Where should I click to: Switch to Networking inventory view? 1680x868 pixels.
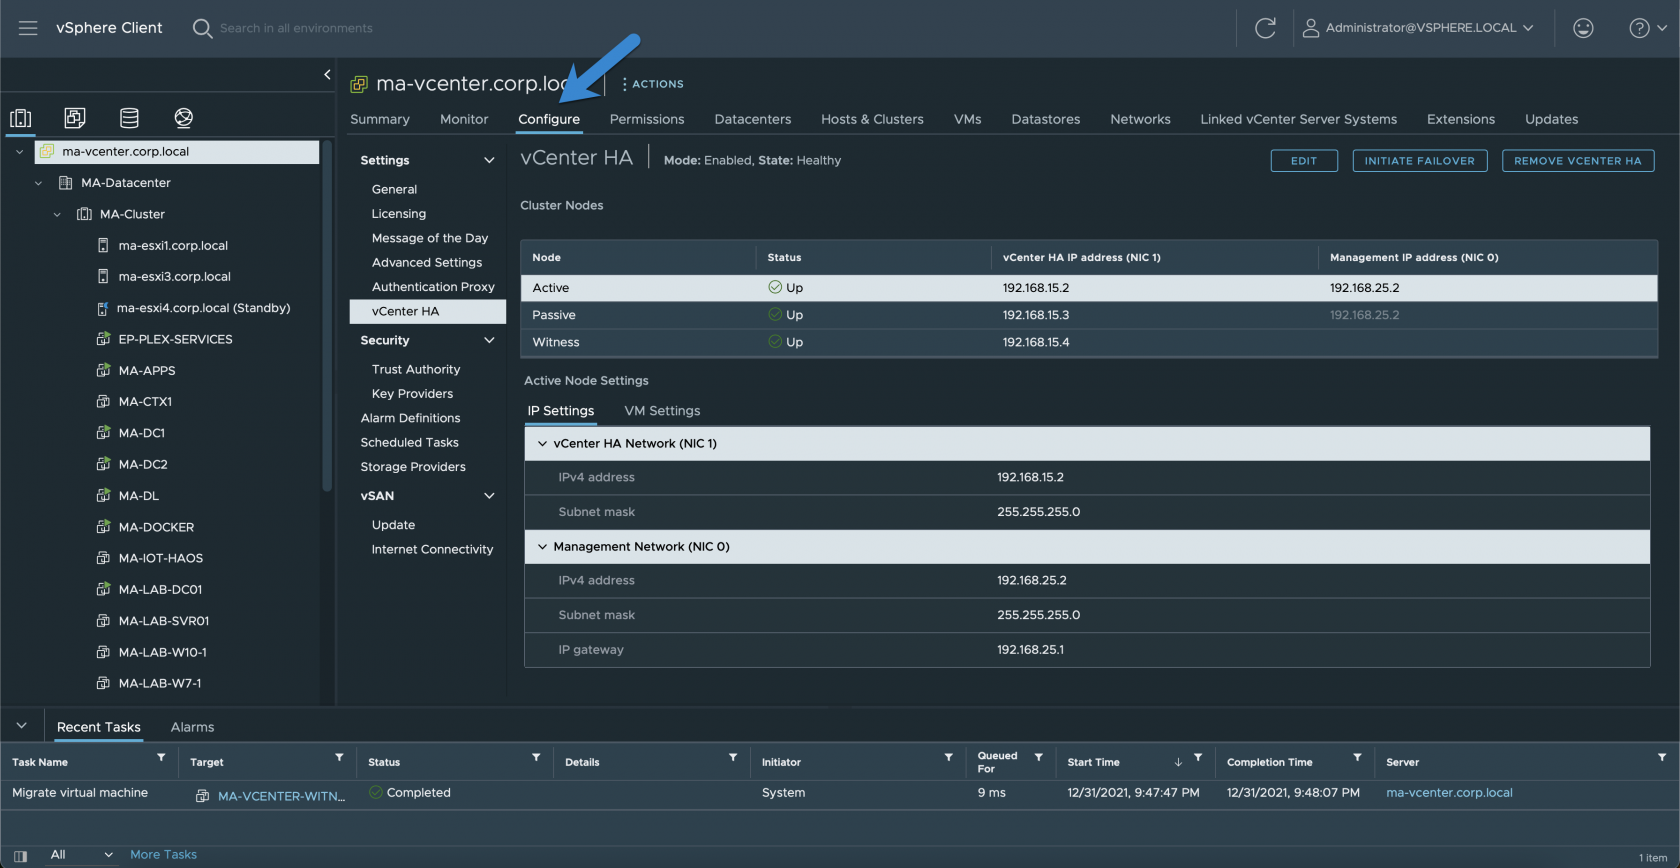183,118
